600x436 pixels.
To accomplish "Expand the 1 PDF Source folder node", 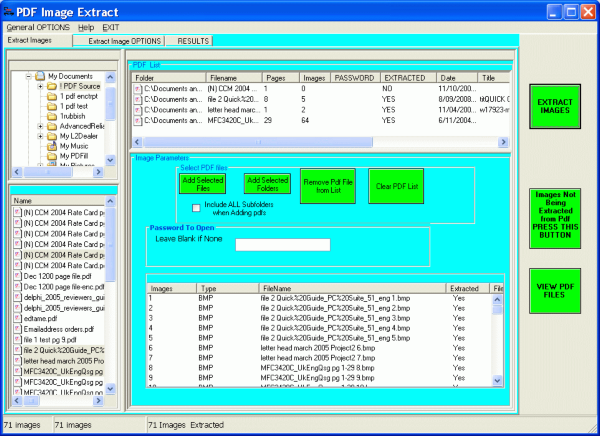I will pyautogui.click(x=41, y=86).
